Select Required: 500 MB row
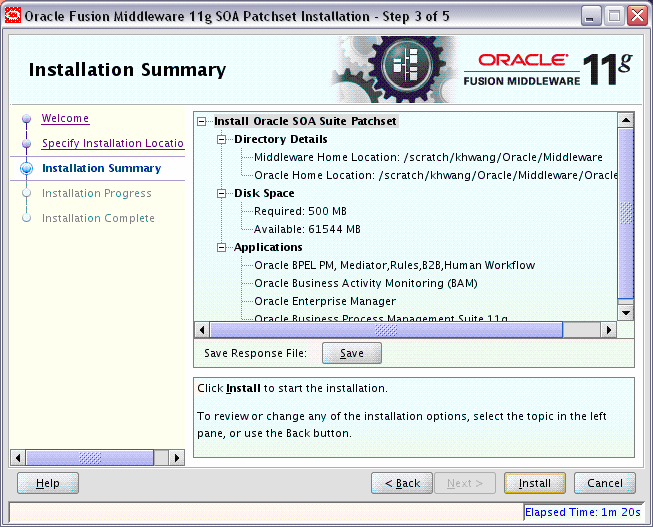 (300, 211)
